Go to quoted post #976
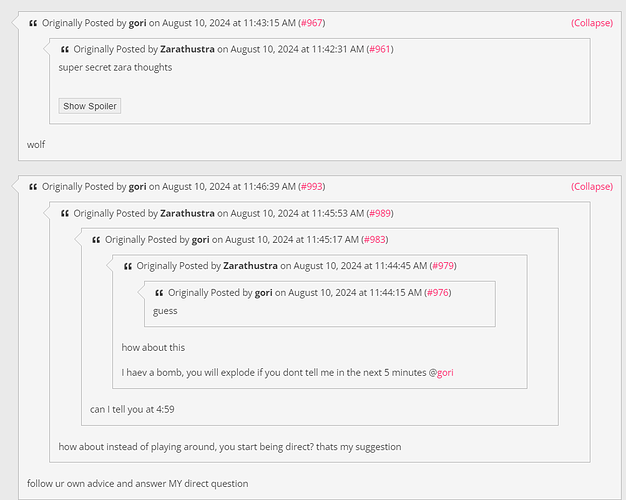Image resolution: width=626 pixels, height=500 pixels. (x=438, y=293)
